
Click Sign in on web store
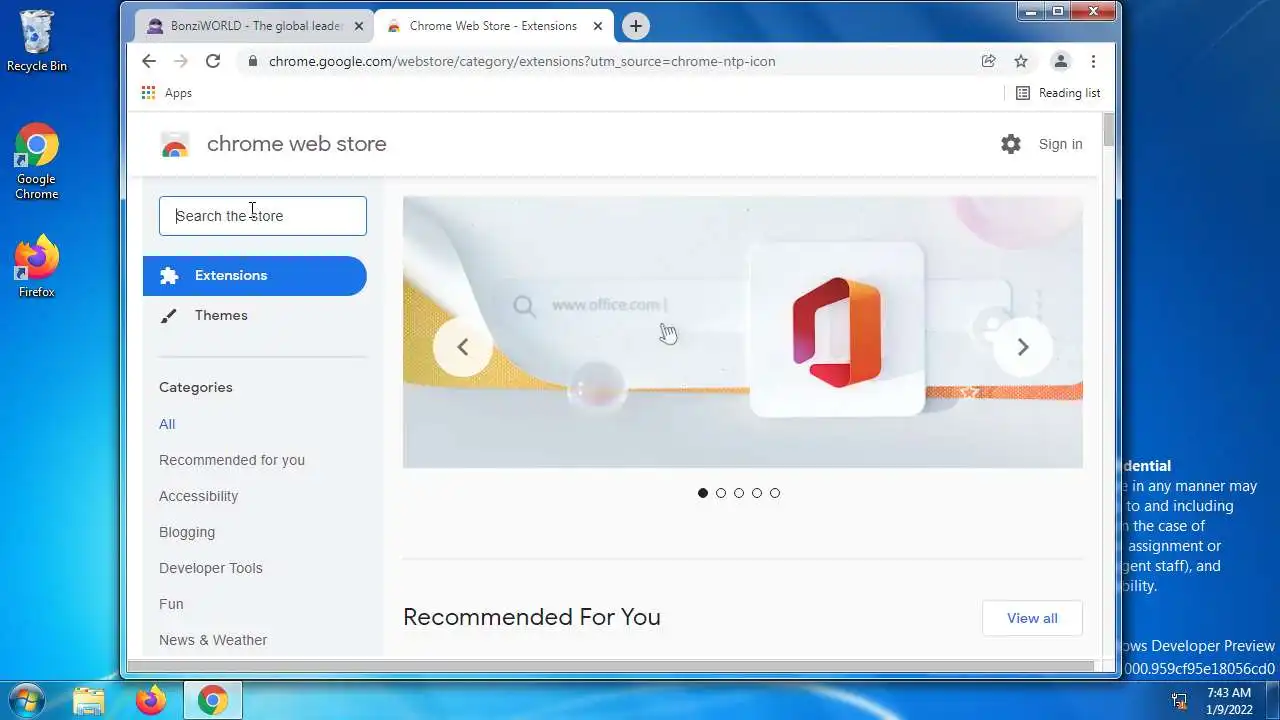point(1060,144)
